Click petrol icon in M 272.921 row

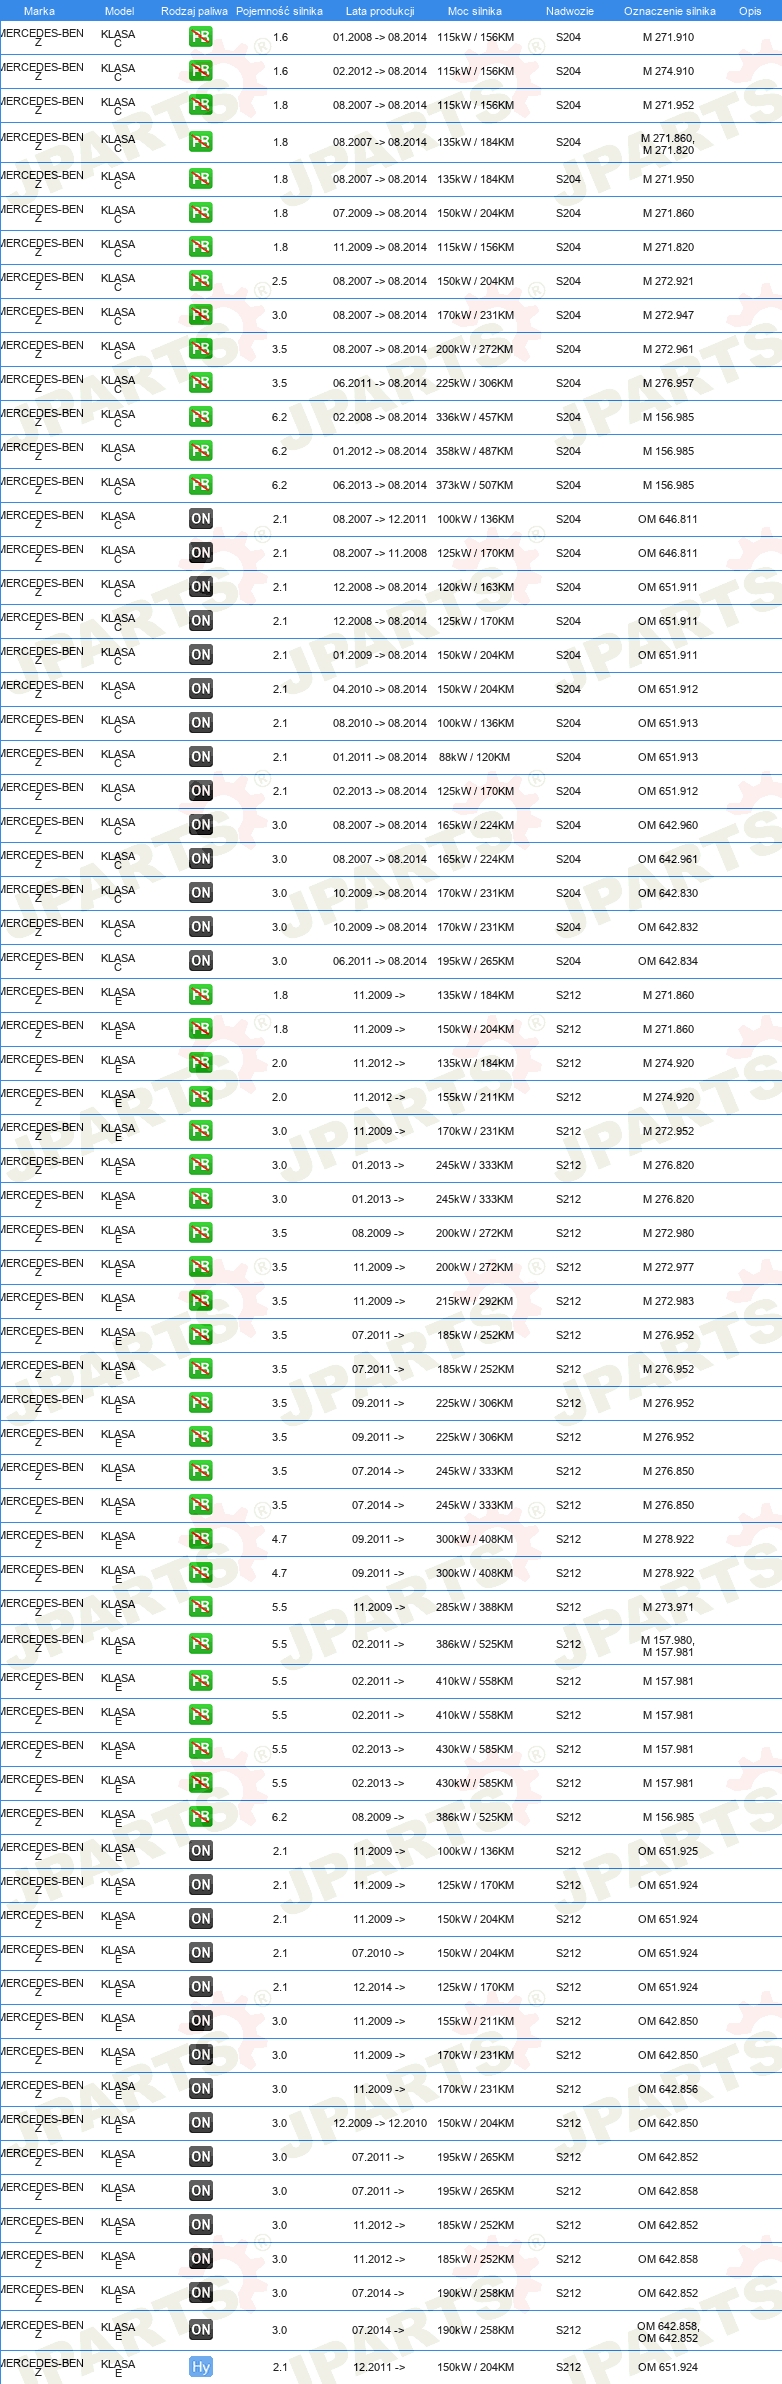coord(201,281)
